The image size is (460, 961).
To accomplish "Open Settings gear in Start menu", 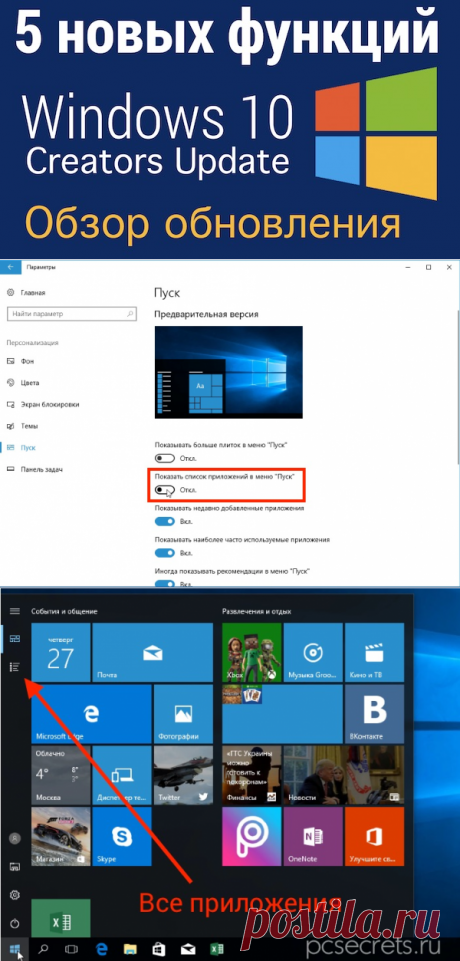I will pyautogui.click(x=15, y=895).
